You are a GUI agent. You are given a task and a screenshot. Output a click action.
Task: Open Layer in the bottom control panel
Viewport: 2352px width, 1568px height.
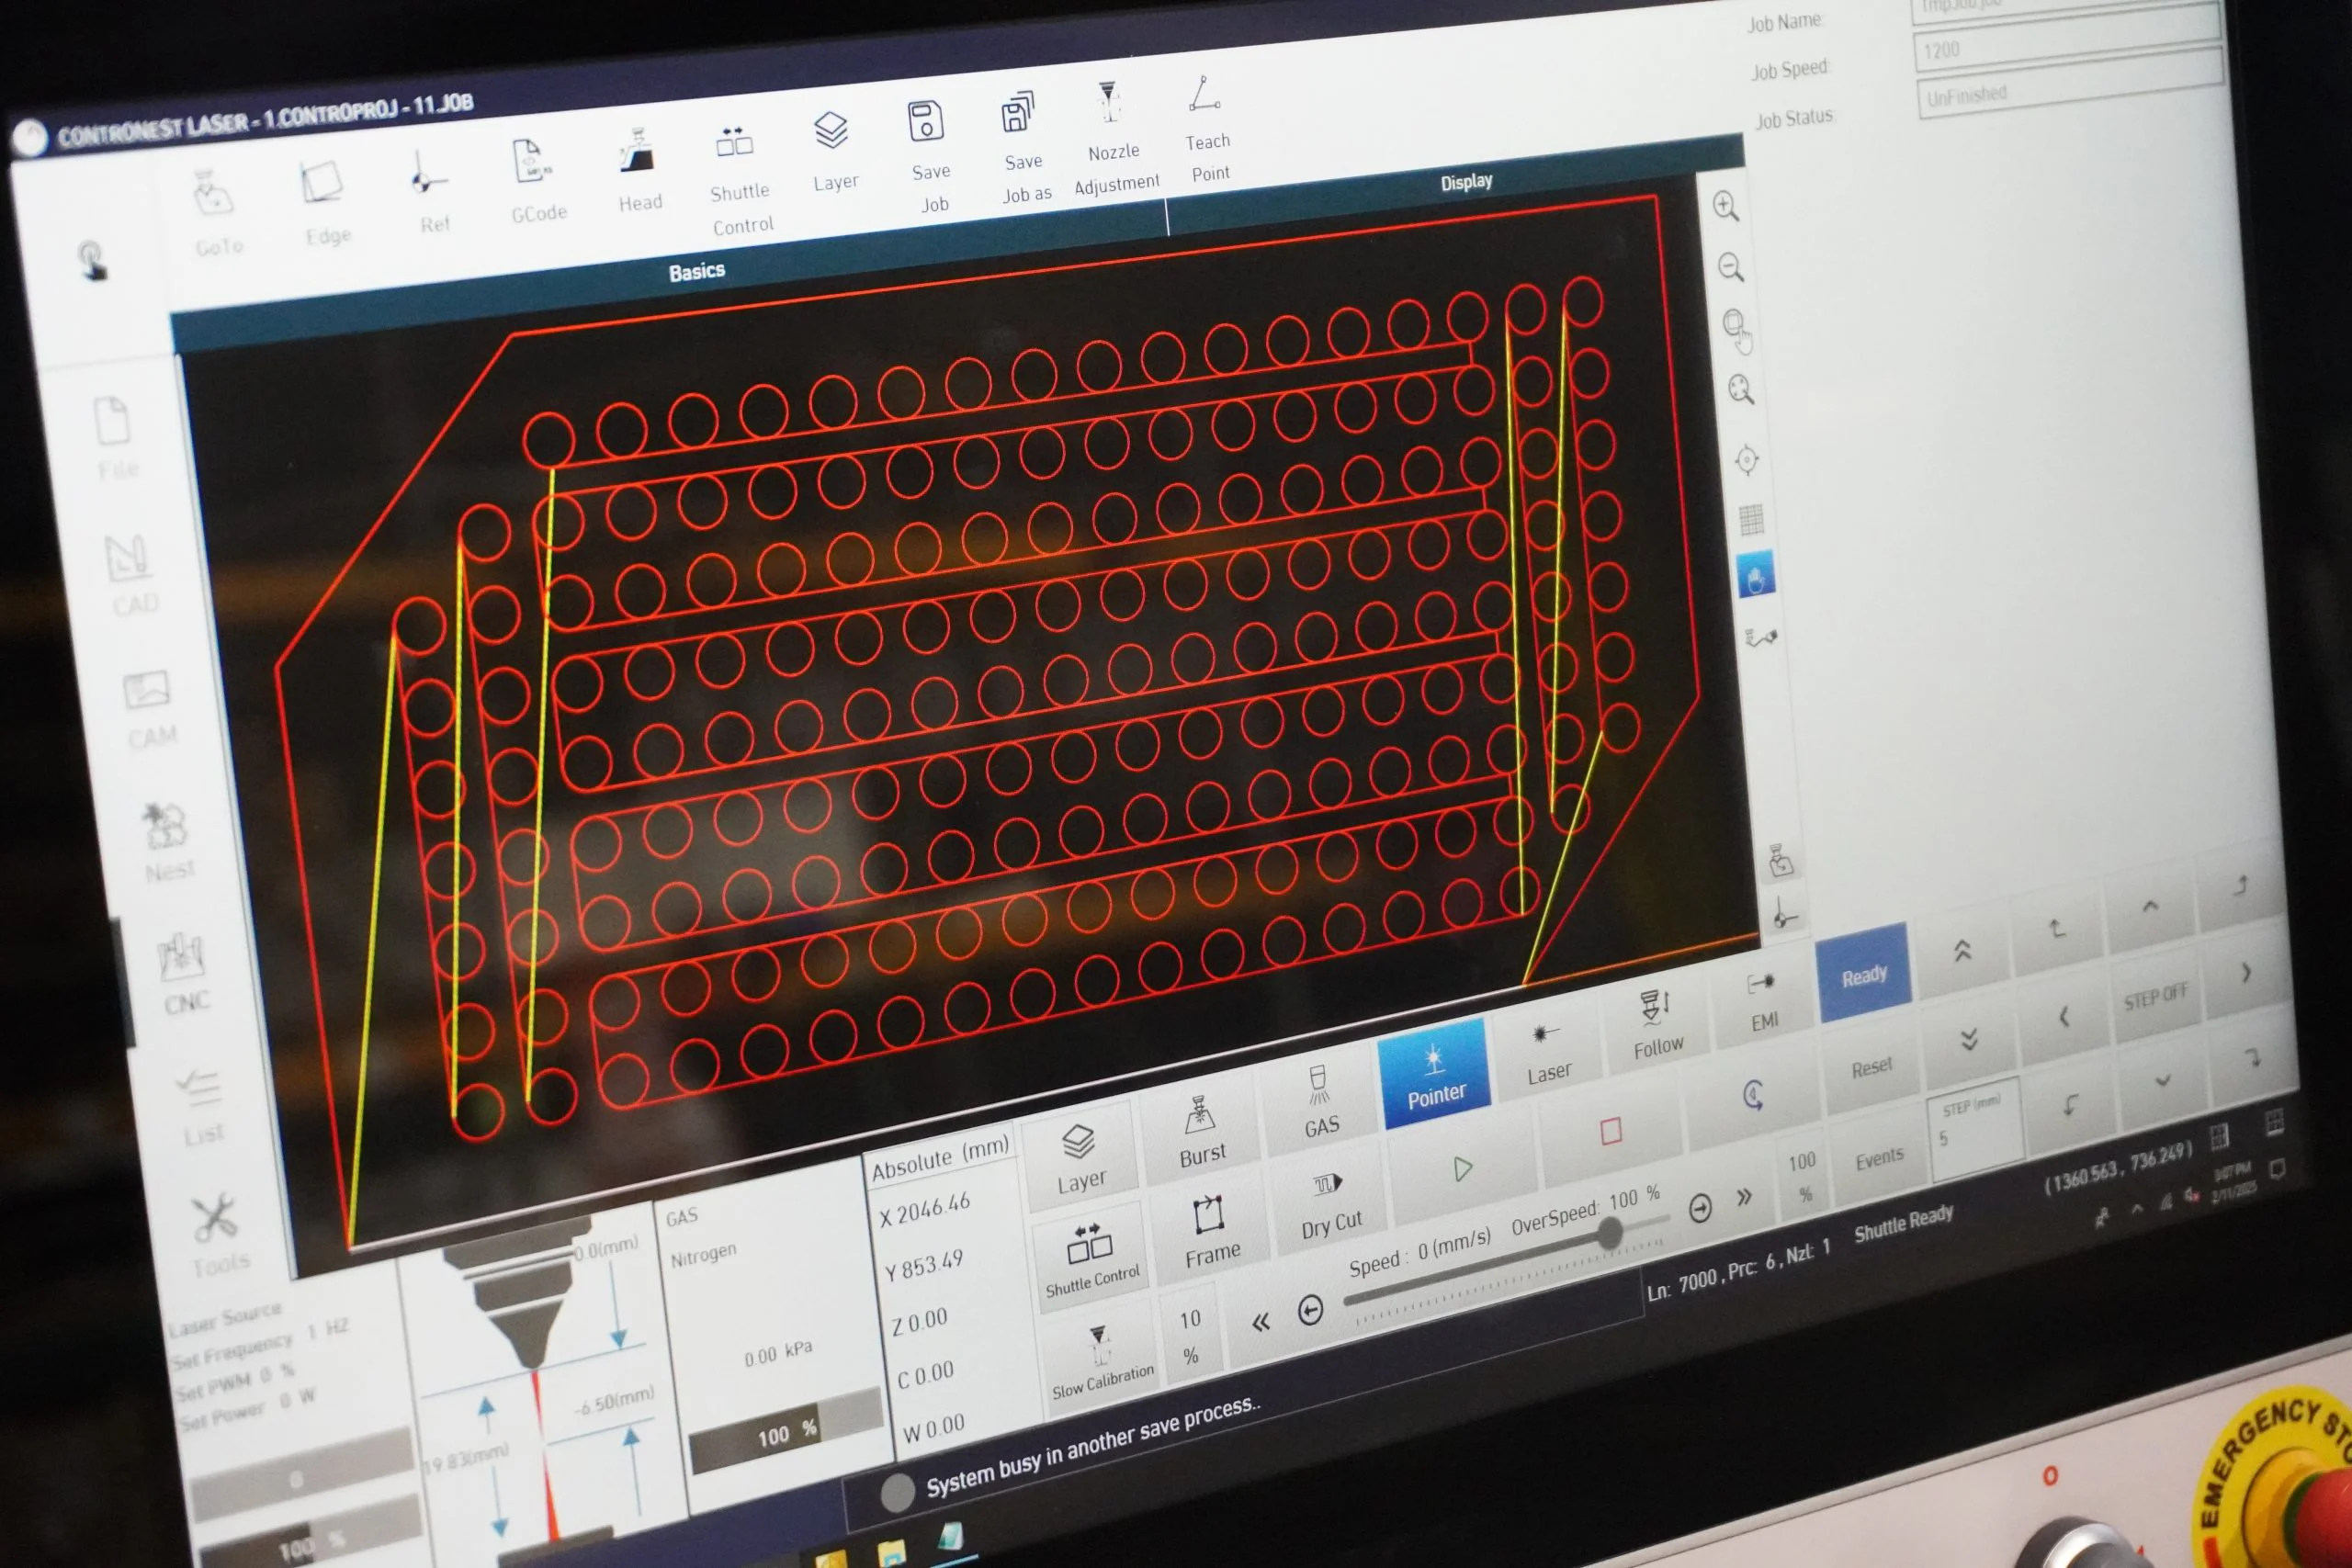[x=1081, y=1159]
